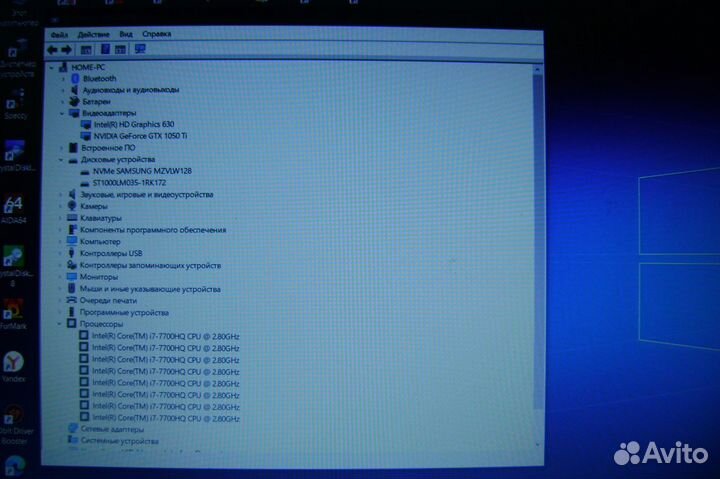Image resolution: width=720 pixels, height=479 pixels.
Task: Open the Справка menu
Action: tap(157, 34)
